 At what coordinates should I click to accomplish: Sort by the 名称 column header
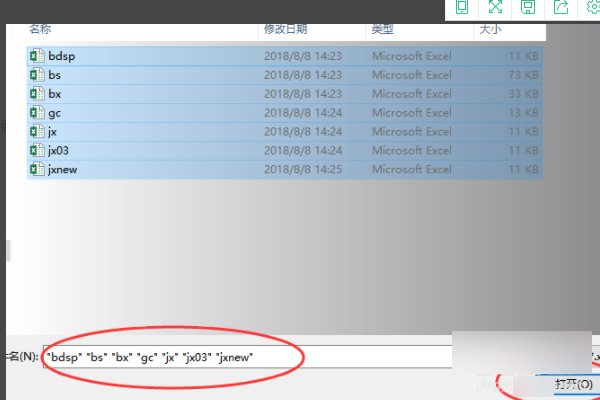(x=40, y=31)
